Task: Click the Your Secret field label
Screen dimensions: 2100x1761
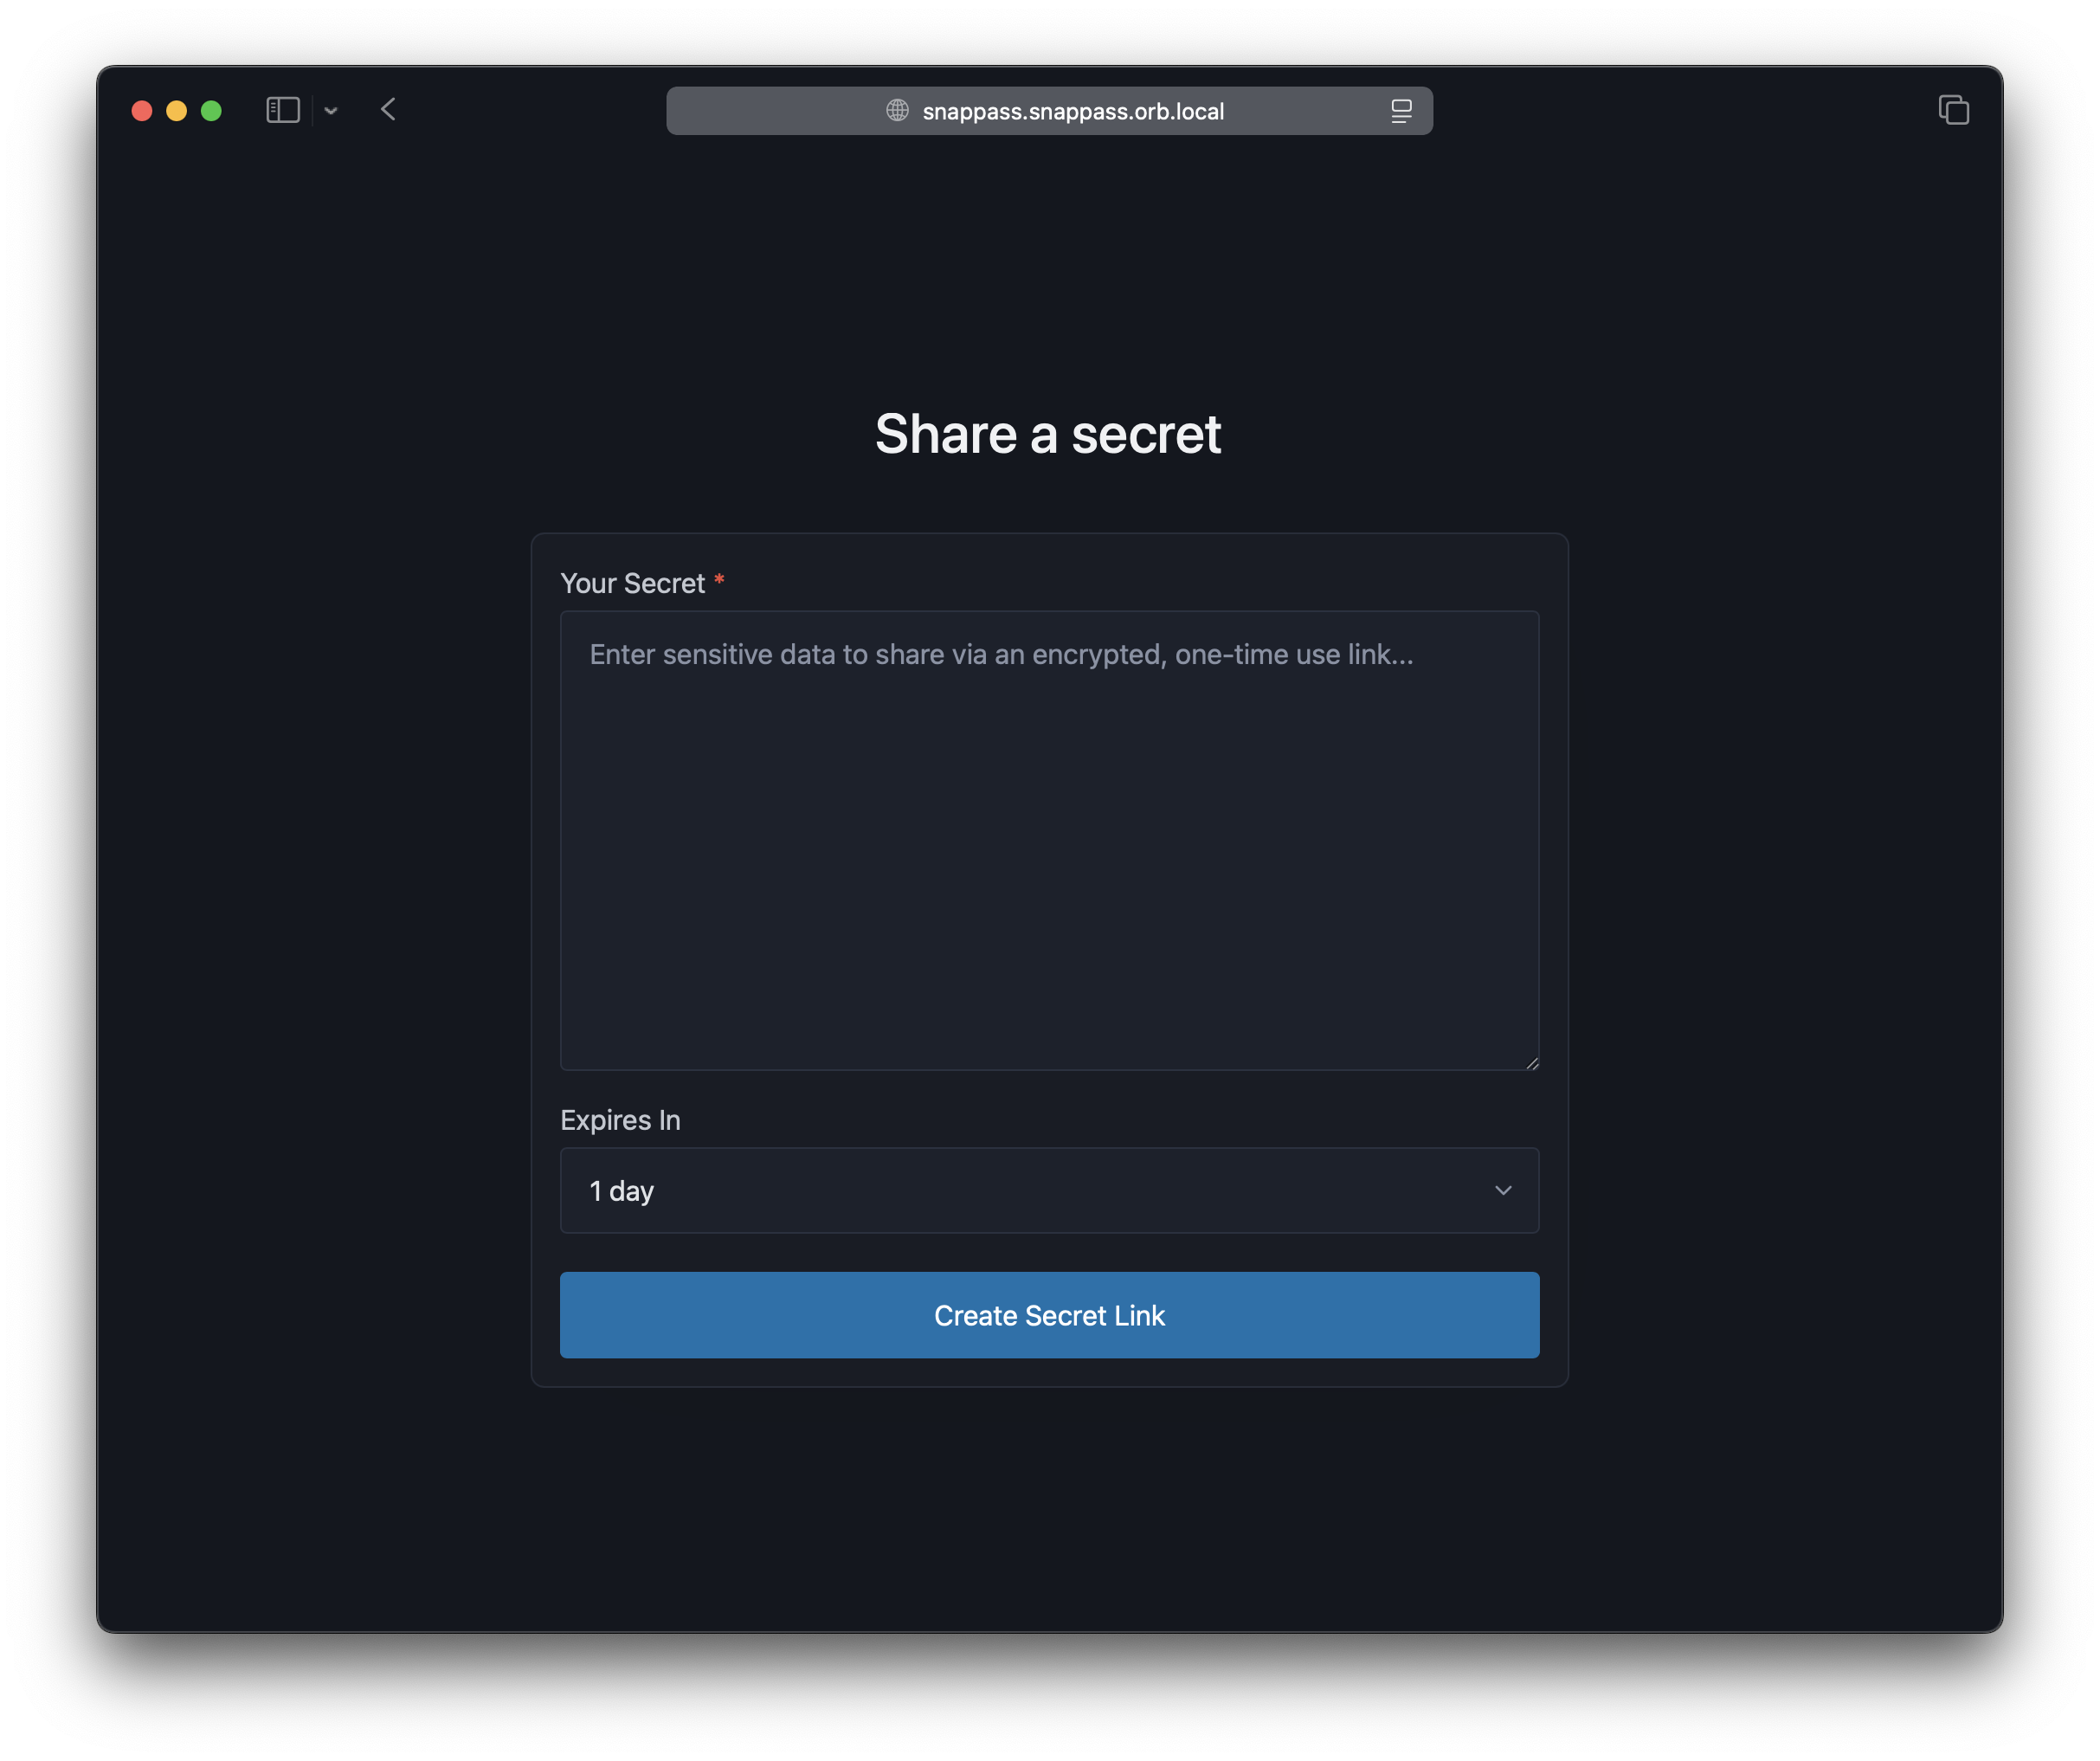Action: pos(632,583)
